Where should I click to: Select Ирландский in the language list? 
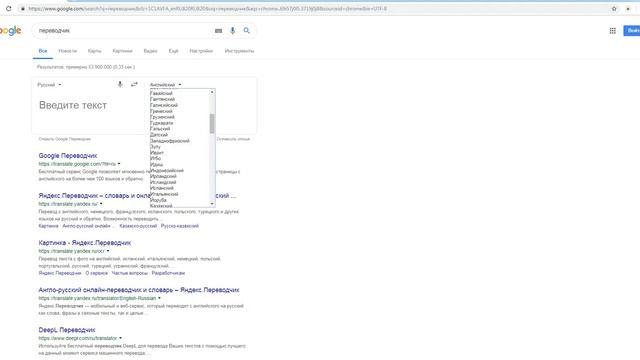pyautogui.click(x=163, y=176)
